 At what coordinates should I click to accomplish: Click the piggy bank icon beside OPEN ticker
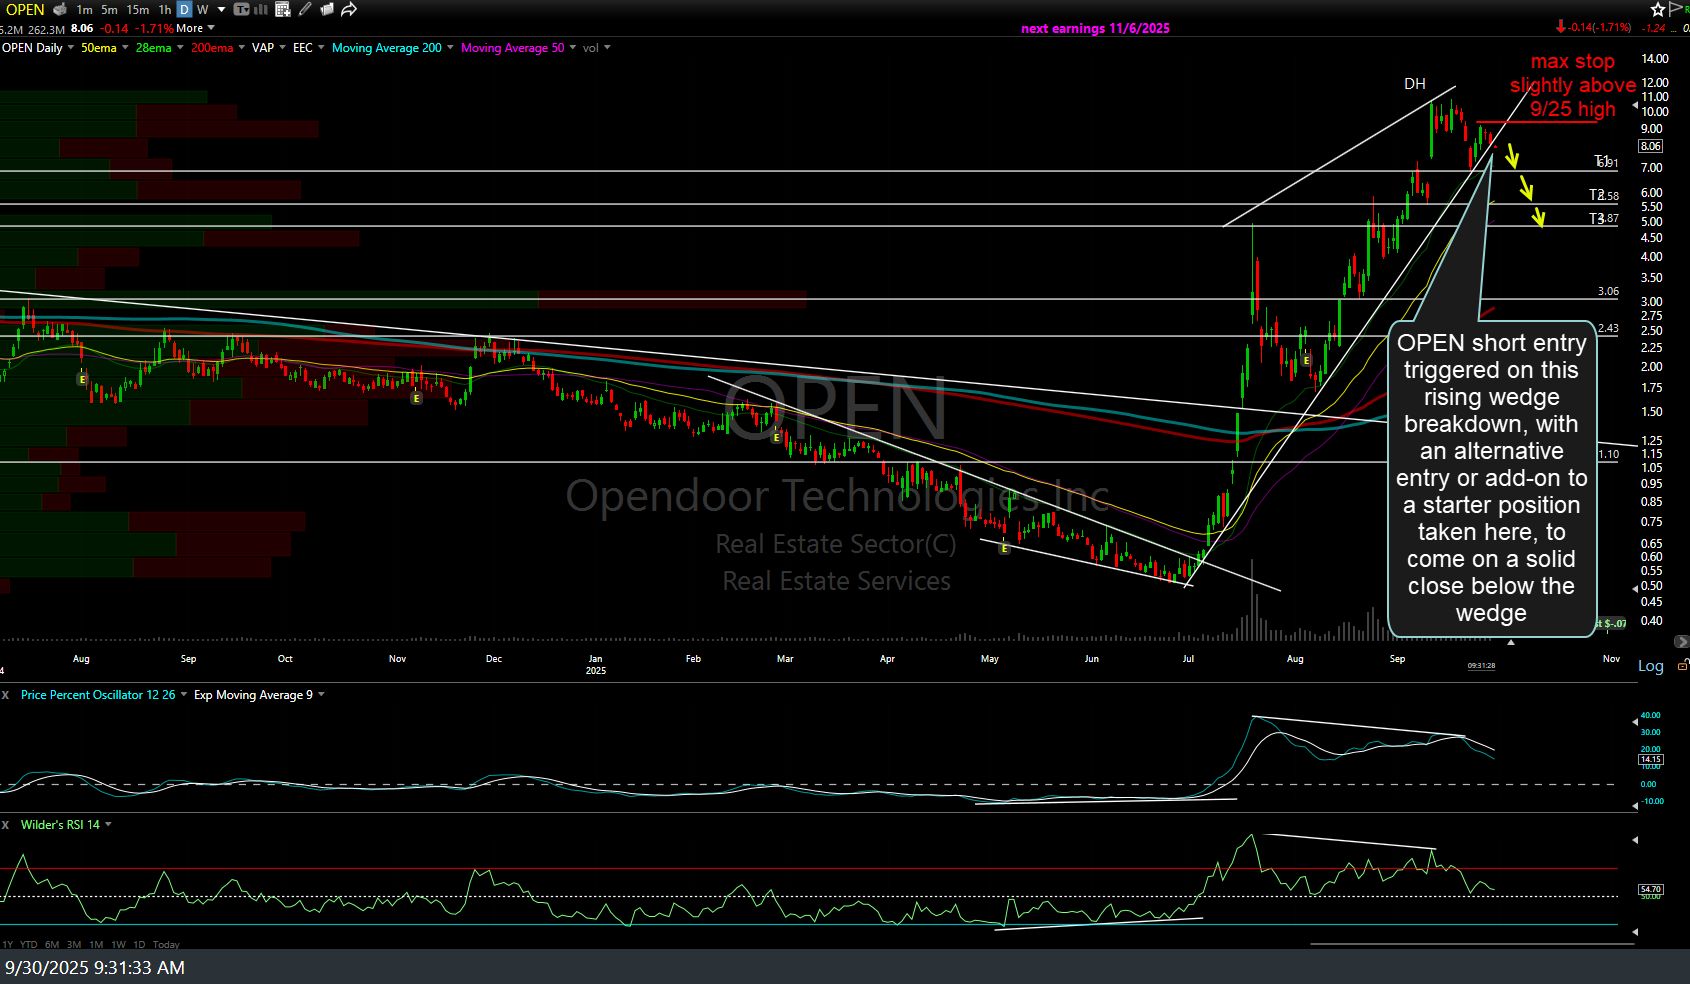(x=60, y=9)
